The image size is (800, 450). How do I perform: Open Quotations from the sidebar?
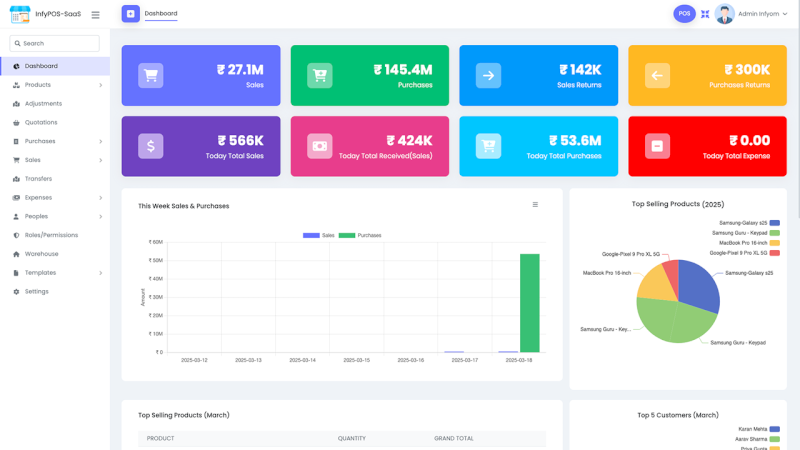[x=41, y=122]
